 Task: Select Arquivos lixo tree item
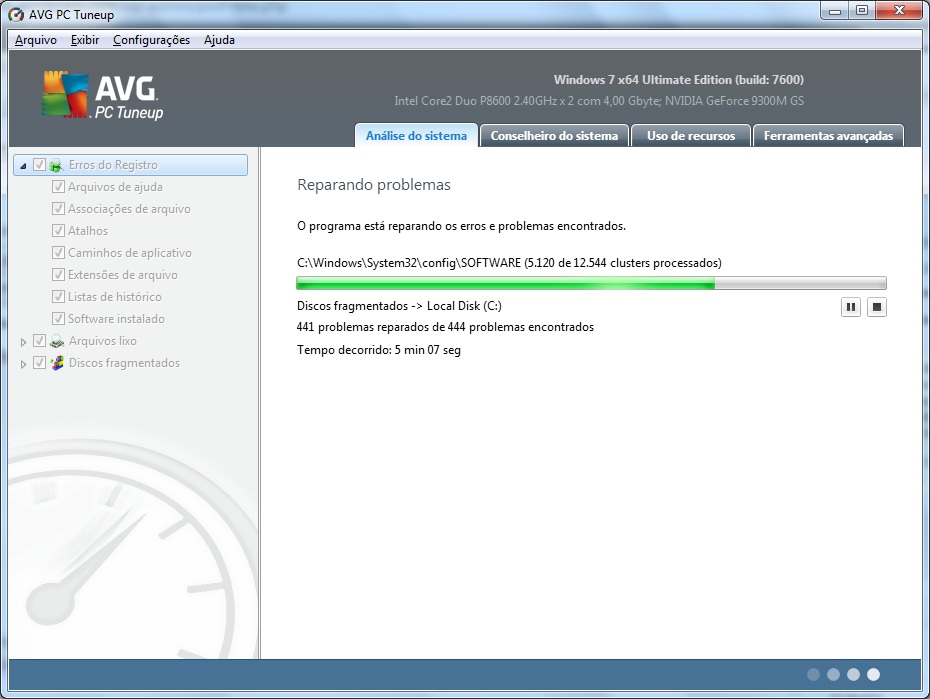point(103,341)
